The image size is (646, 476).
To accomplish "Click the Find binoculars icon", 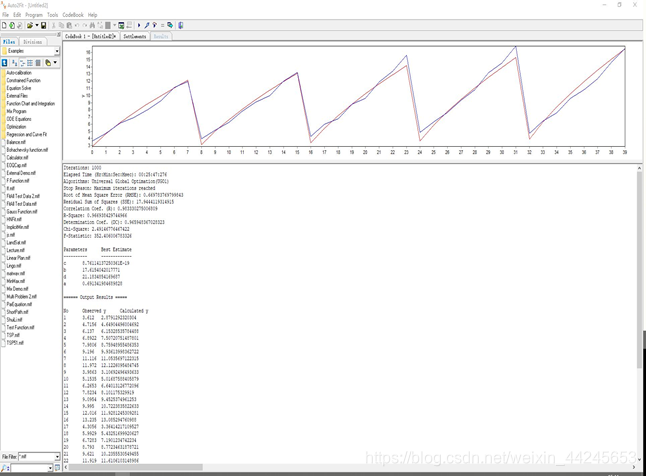I will coord(92,25).
